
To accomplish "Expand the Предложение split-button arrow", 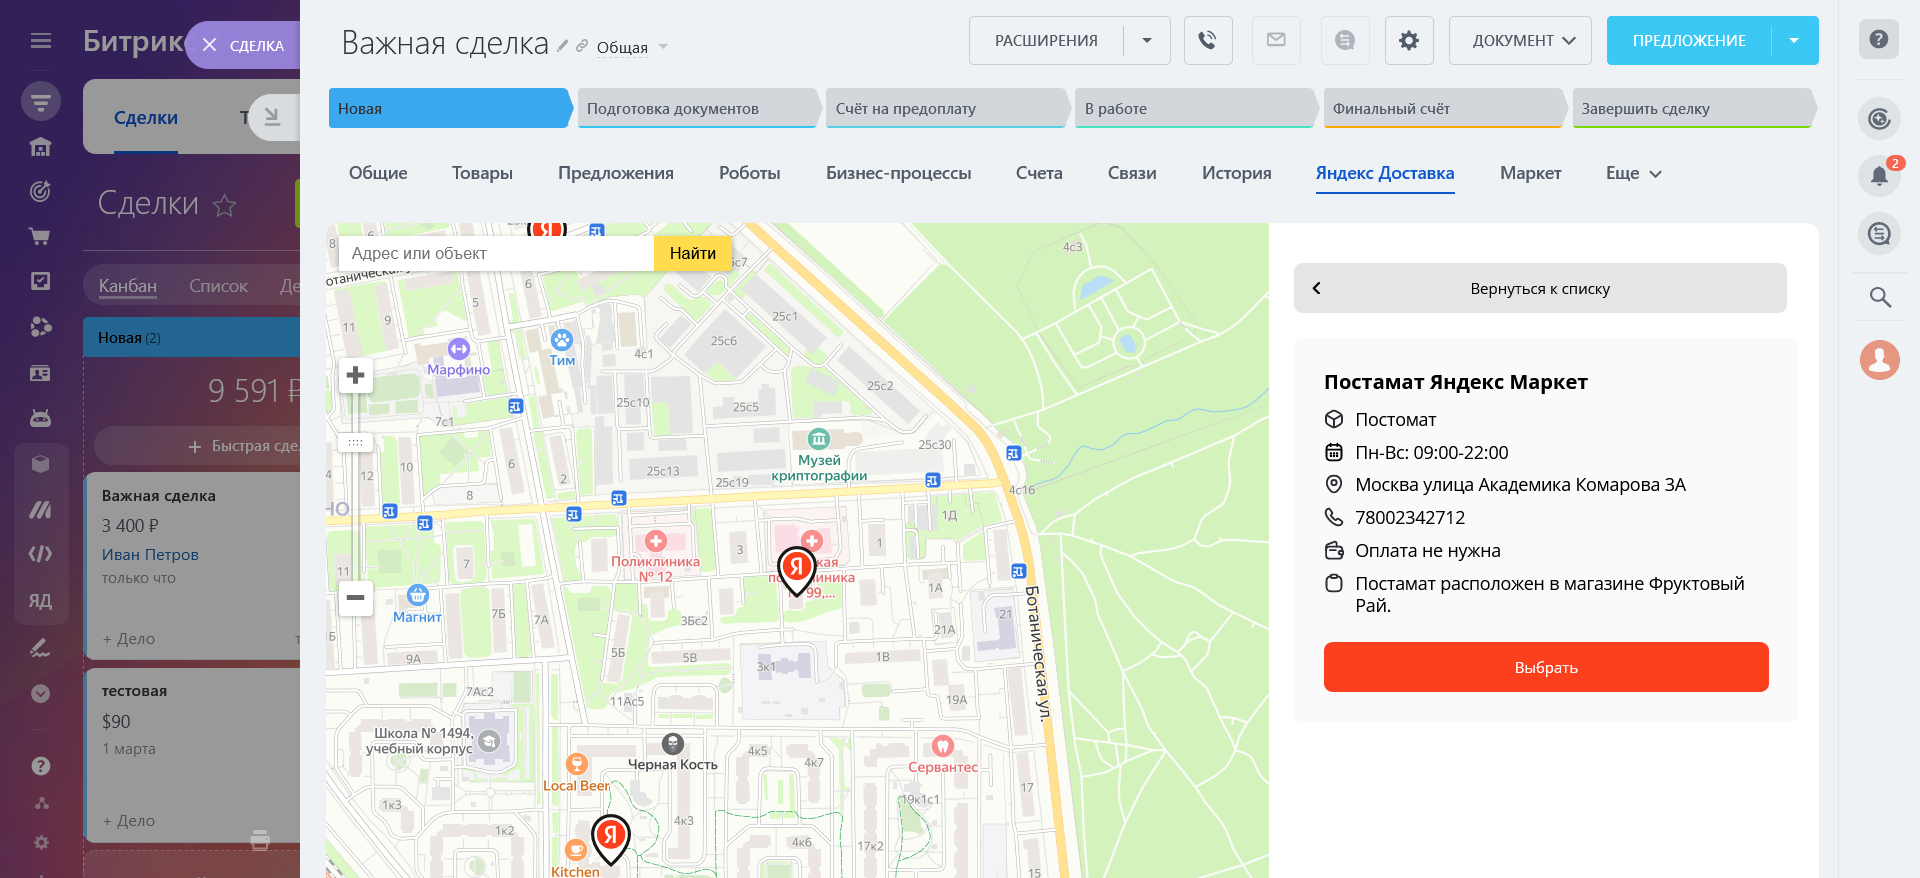I will 1794,41.
